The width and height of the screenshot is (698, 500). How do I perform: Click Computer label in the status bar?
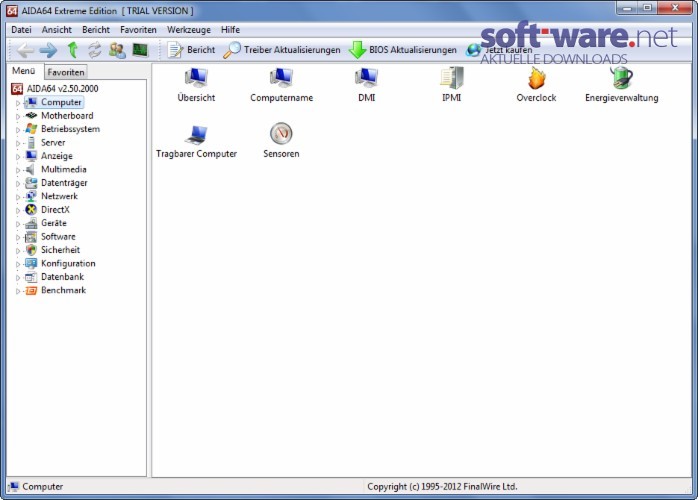pyautogui.click(x=42, y=487)
